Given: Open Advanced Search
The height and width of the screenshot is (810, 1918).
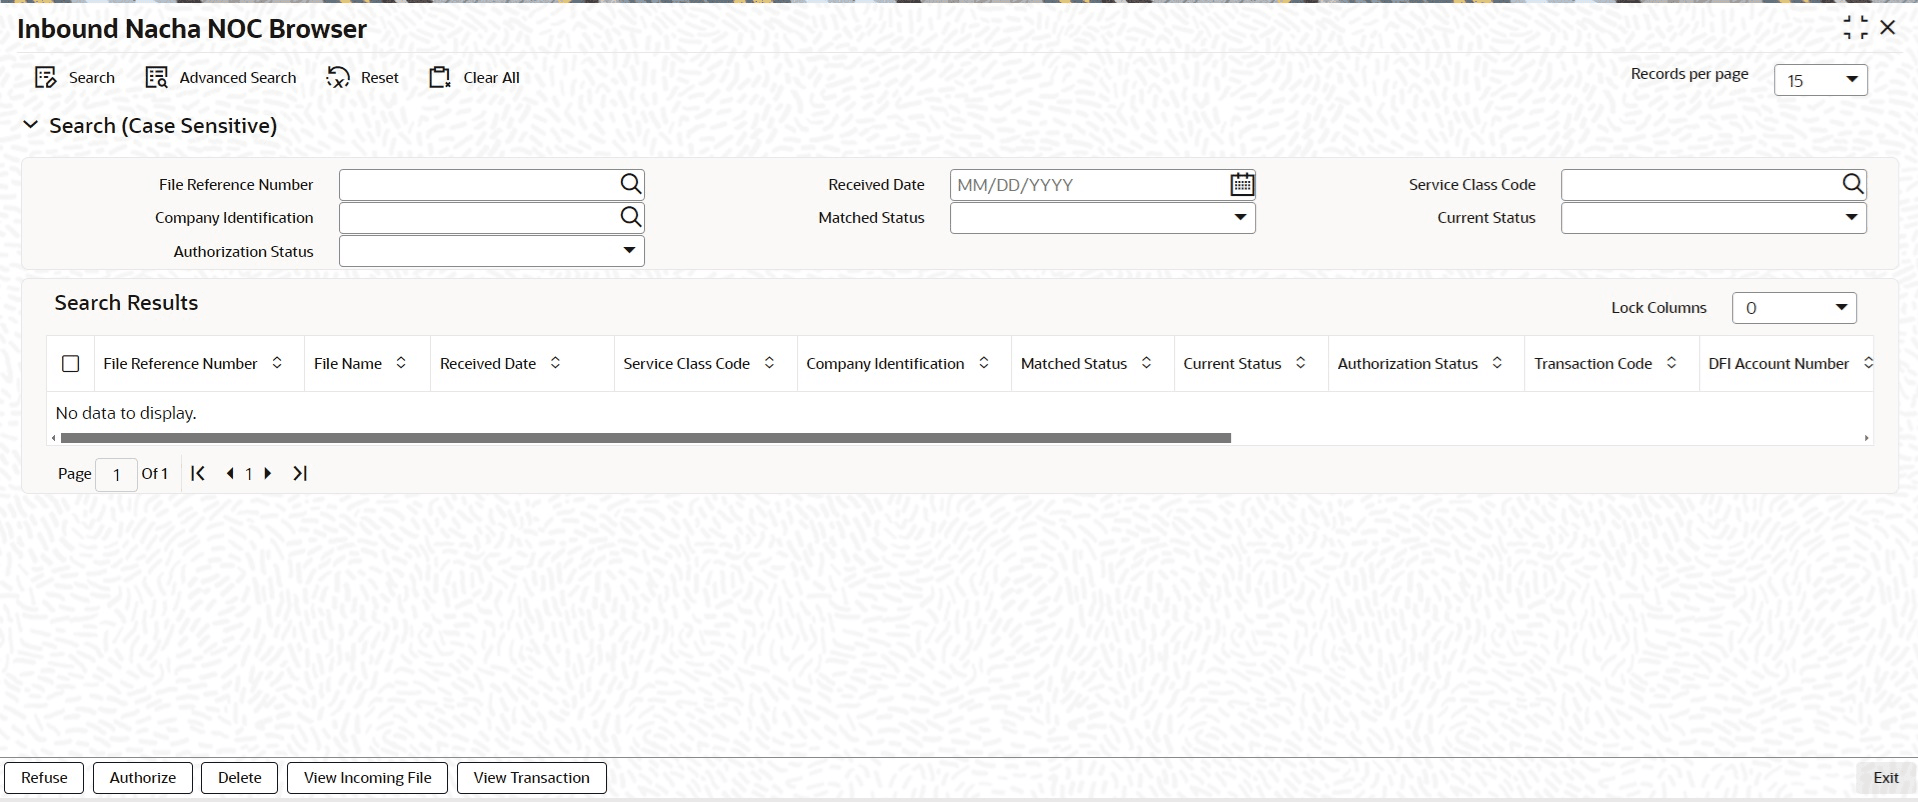Looking at the screenshot, I should point(221,78).
